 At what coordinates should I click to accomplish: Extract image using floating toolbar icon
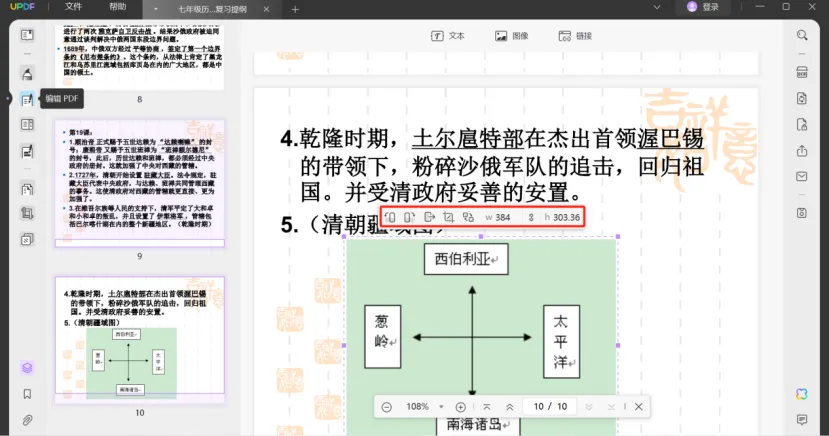[x=429, y=217]
